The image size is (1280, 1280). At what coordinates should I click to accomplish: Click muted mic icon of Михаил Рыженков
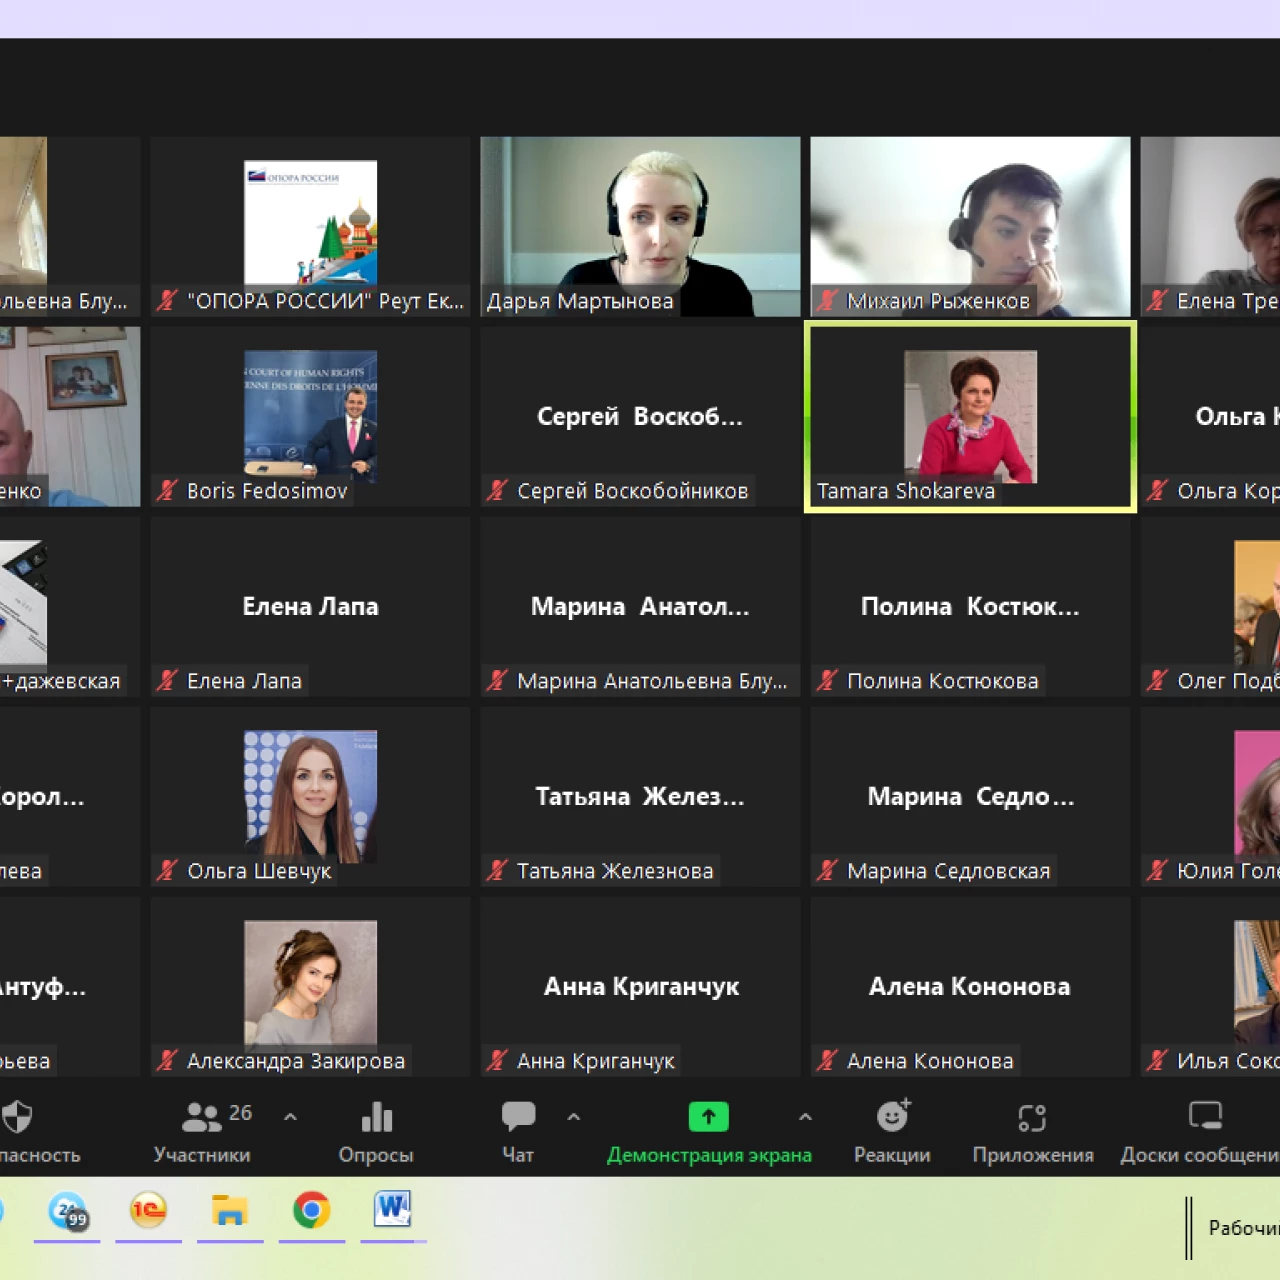click(827, 300)
